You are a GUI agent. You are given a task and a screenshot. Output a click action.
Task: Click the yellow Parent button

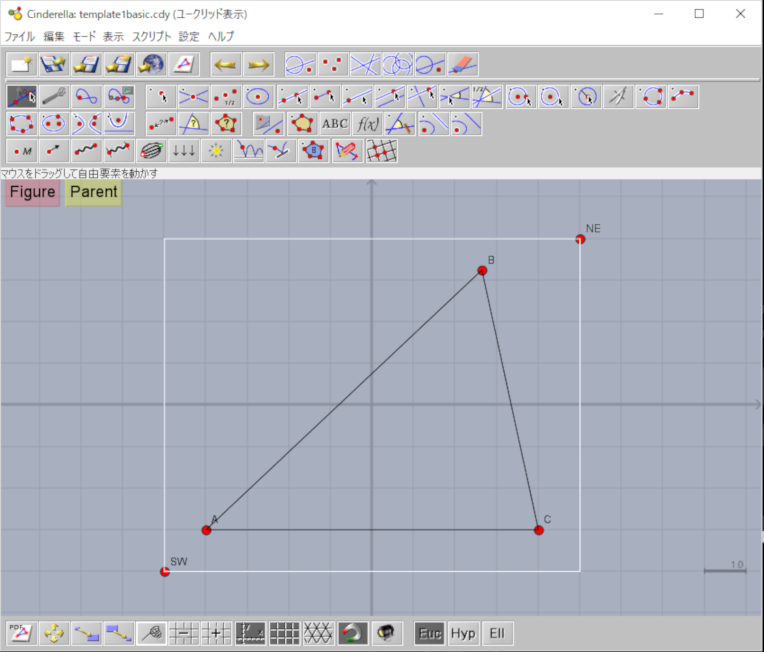pyautogui.click(x=94, y=192)
